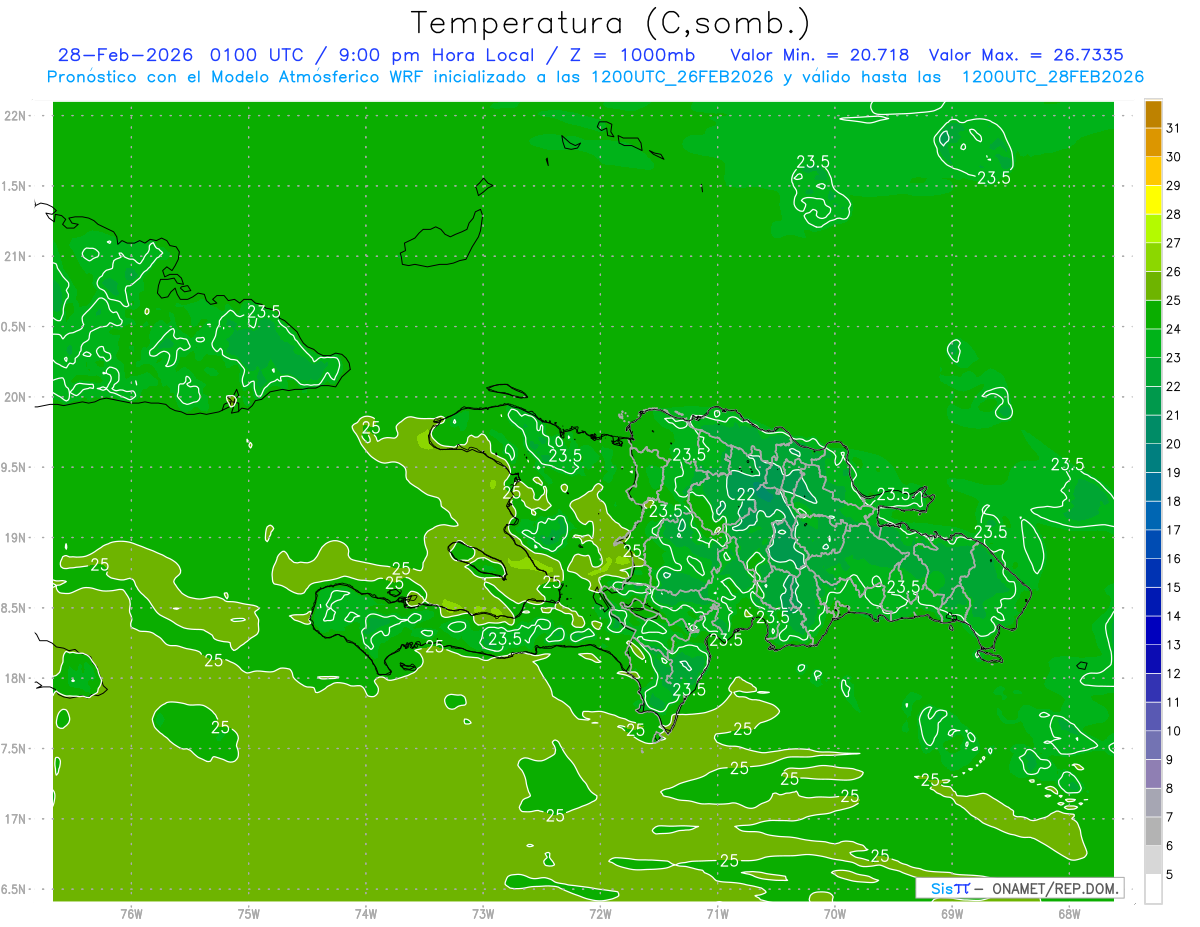Viewport: 1200px width, 927px height.
Task: Click the '75W' longitude label
Action: tap(249, 913)
